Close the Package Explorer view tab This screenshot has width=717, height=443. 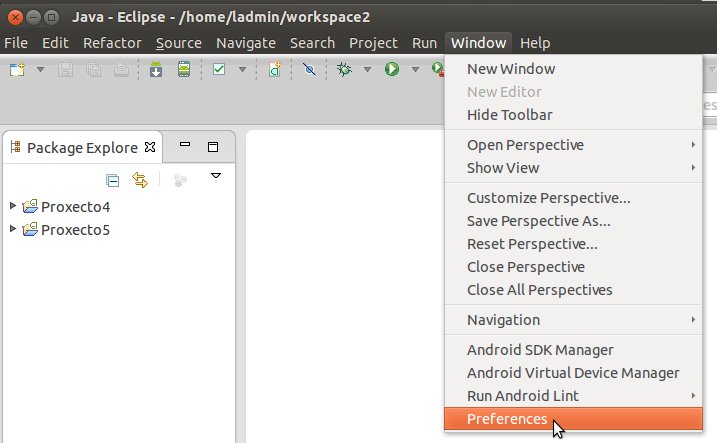click(x=150, y=147)
